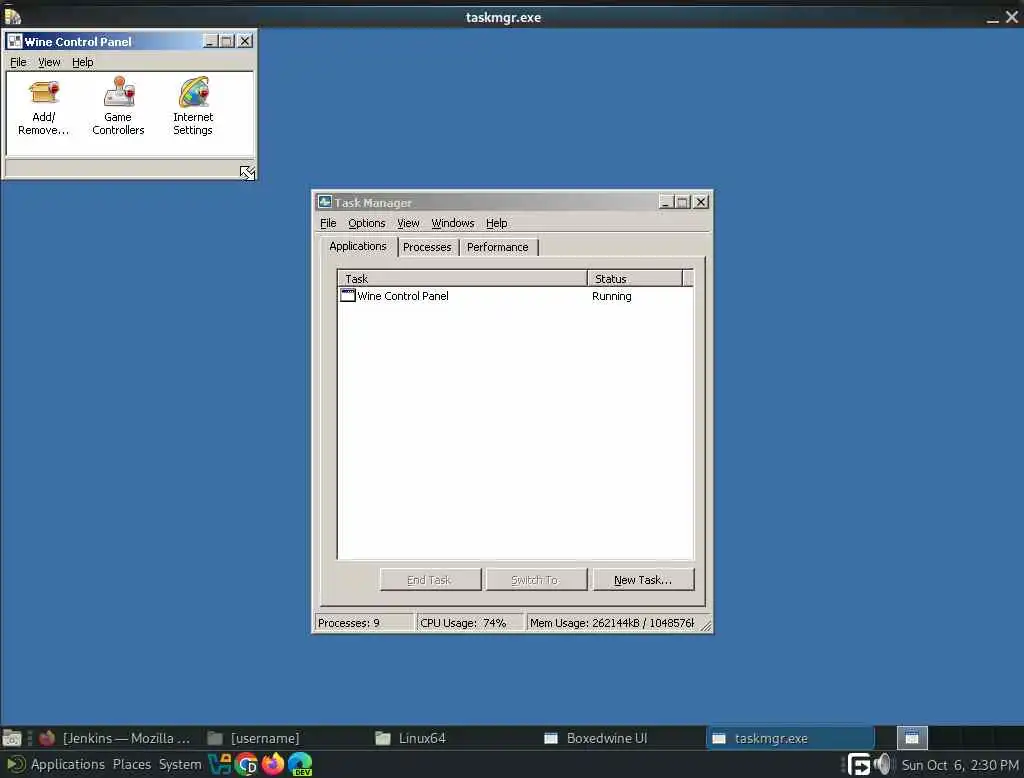Click the resize grip in Wine Control Panel
The image size is (1024, 778).
click(x=247, y=172)
